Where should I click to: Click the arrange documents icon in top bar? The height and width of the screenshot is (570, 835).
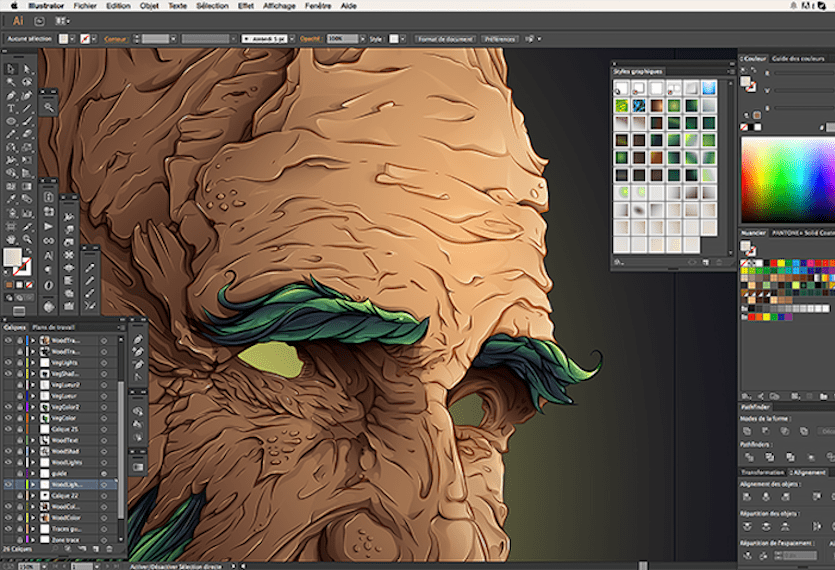tap(62, 21)
